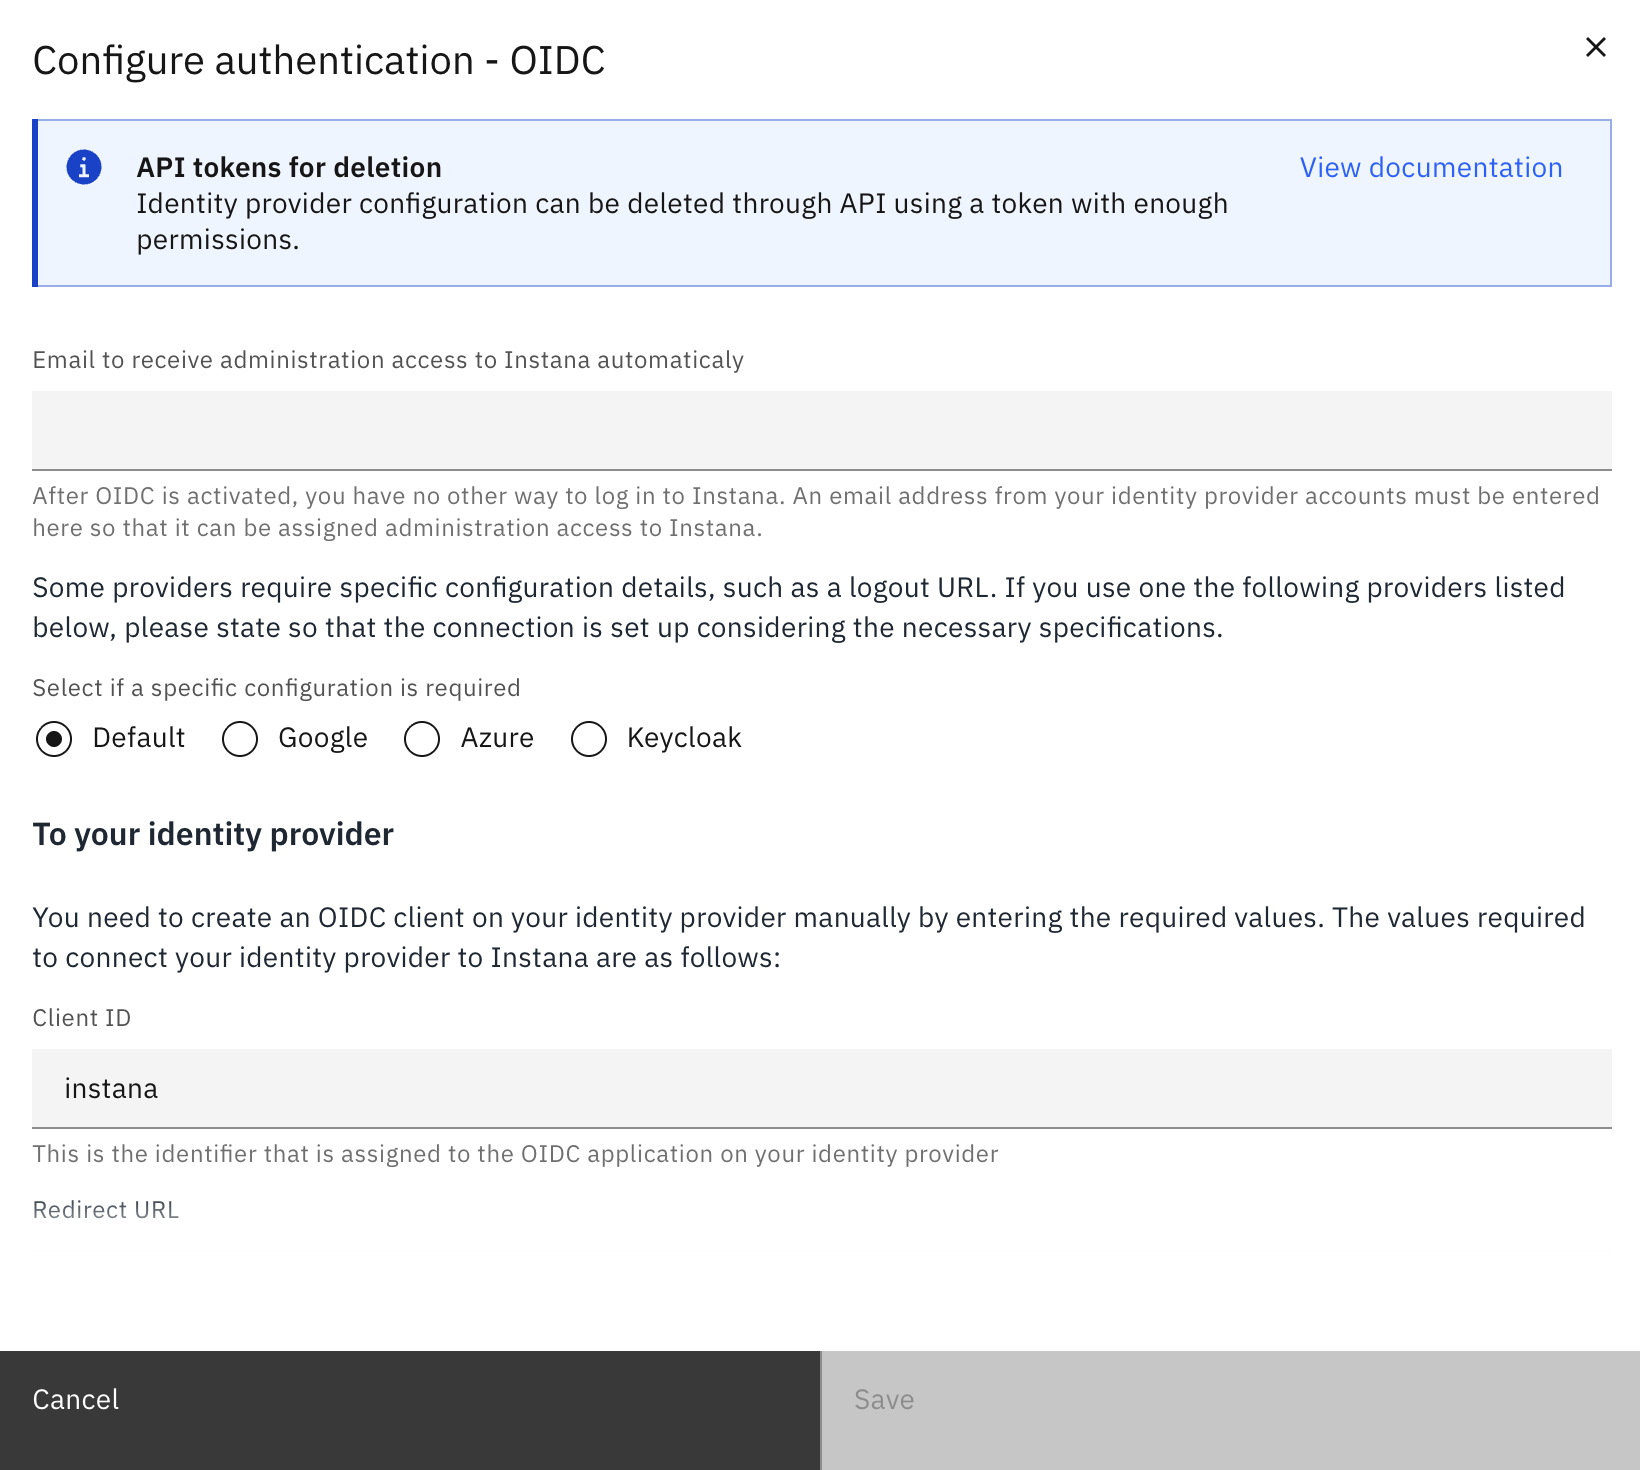Choose the Keycloak provider option

click(x=589, y=739)
